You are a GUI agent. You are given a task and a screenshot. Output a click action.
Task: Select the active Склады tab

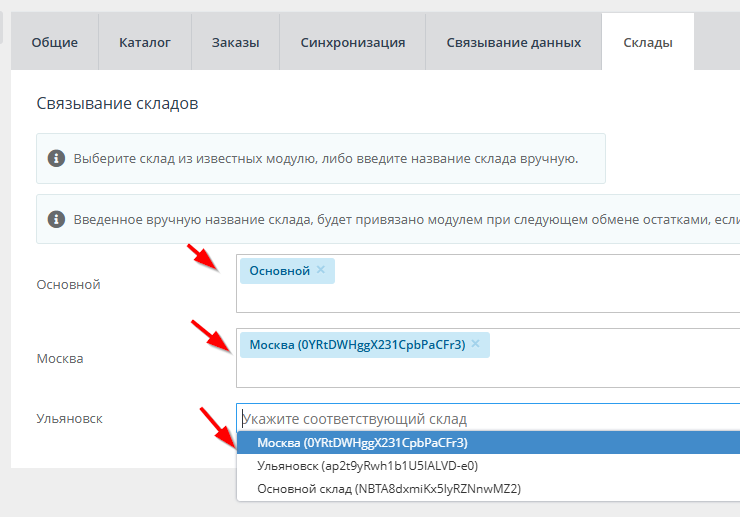pyautogui.click(x=647, y=42)
